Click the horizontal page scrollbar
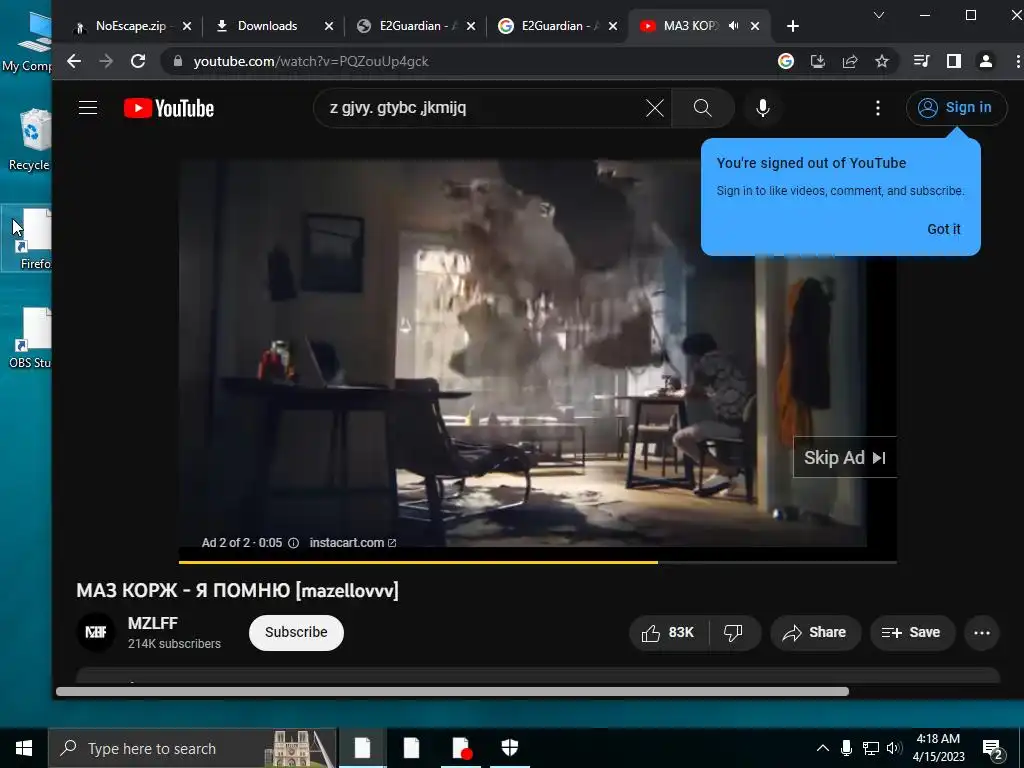Image resolution: width=1024 pixels, height=768 pixels. (452, 692)
